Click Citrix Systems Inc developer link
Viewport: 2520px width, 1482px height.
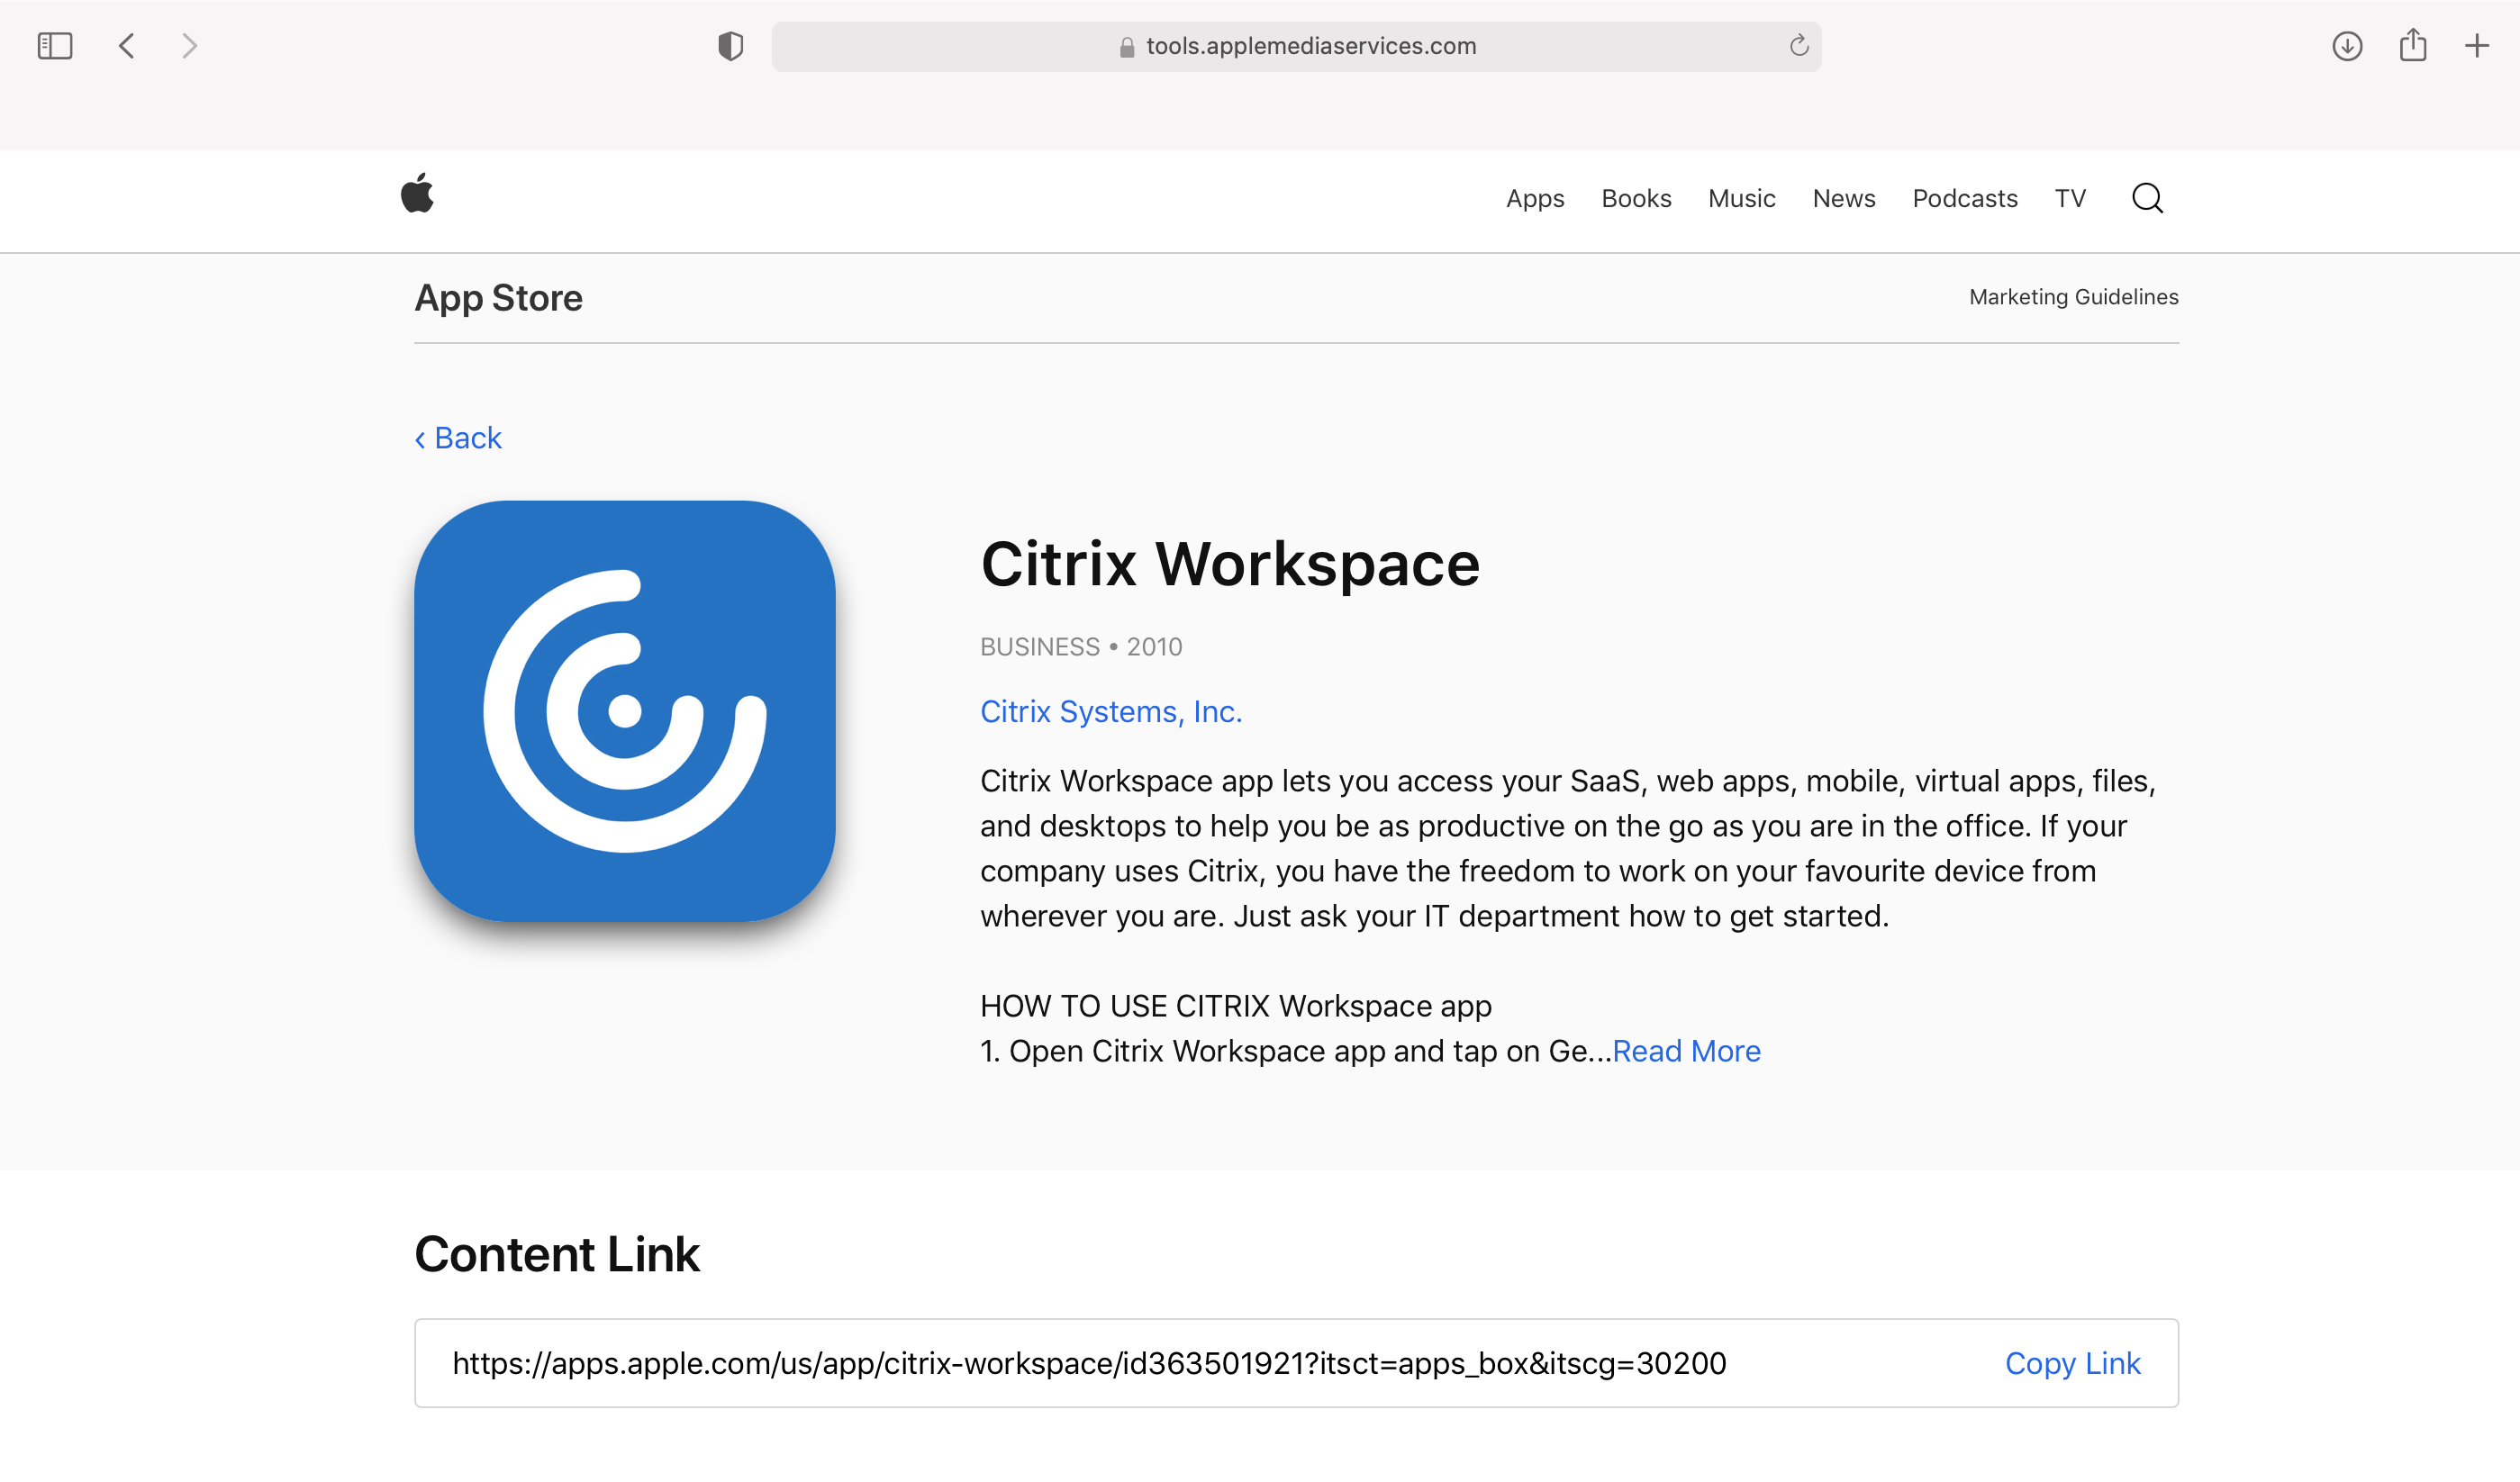1110,709
